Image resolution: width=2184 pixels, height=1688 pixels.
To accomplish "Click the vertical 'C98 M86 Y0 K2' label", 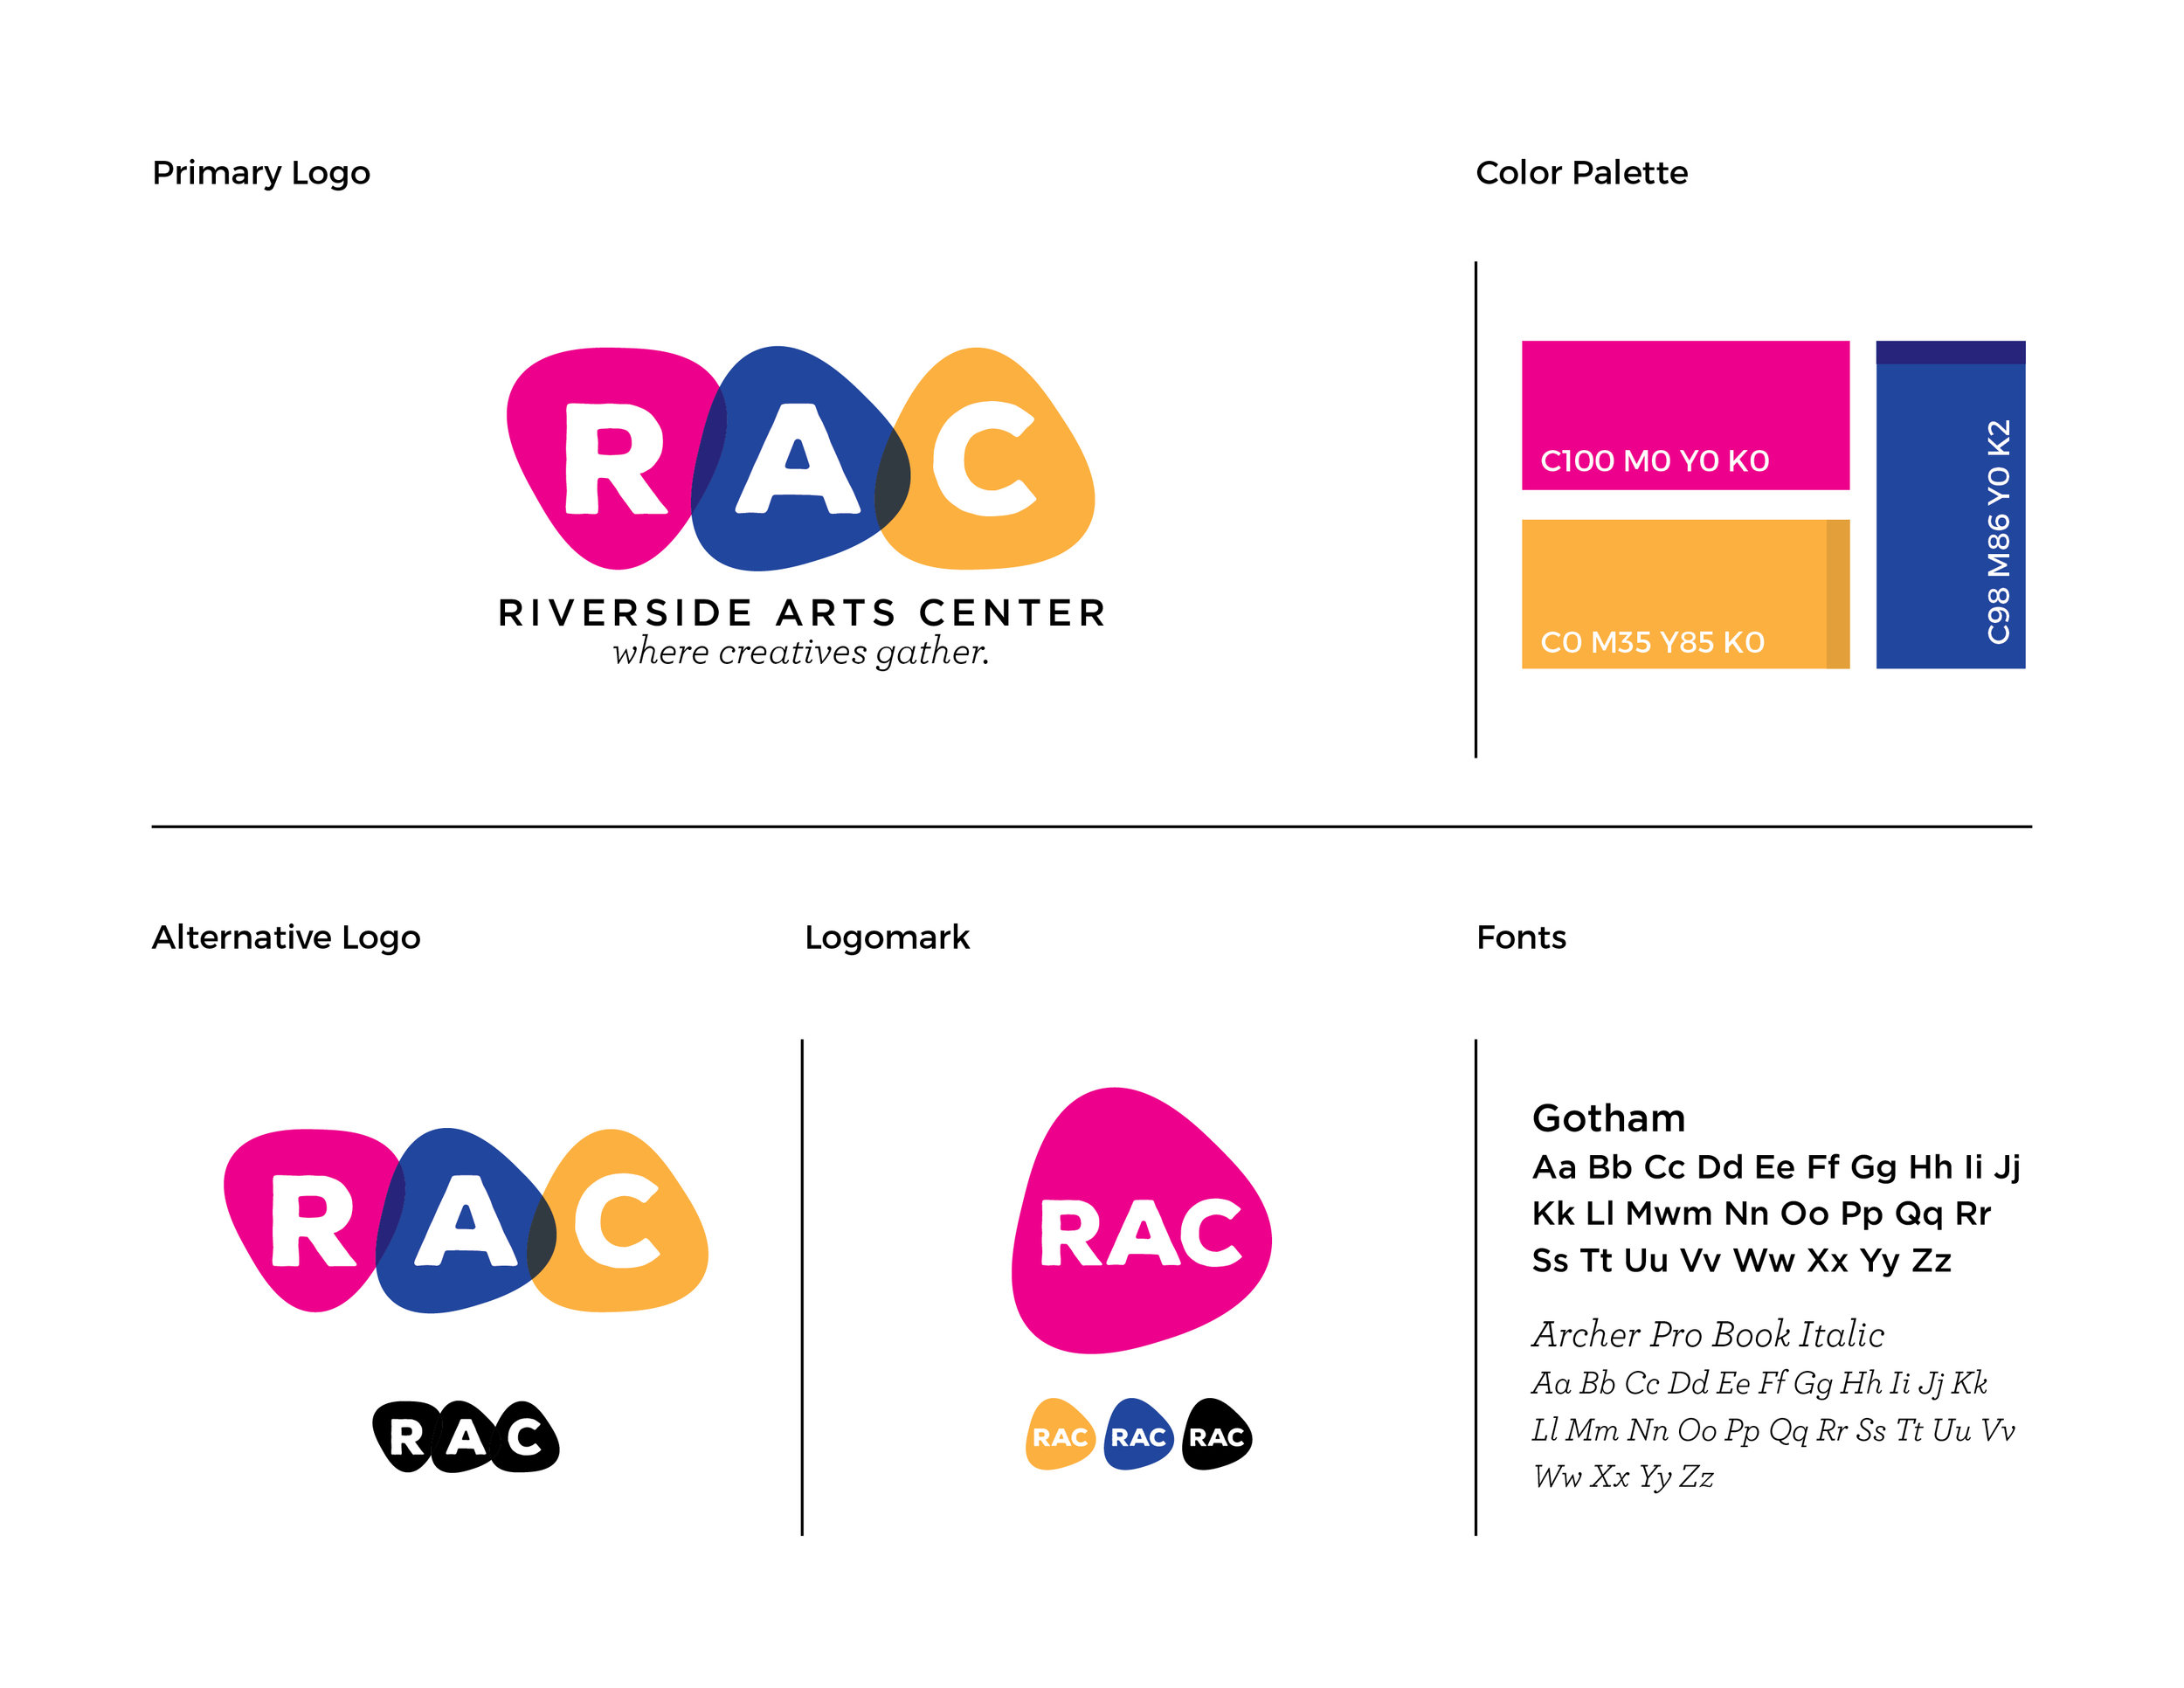I will click(x=1998, y=532).
